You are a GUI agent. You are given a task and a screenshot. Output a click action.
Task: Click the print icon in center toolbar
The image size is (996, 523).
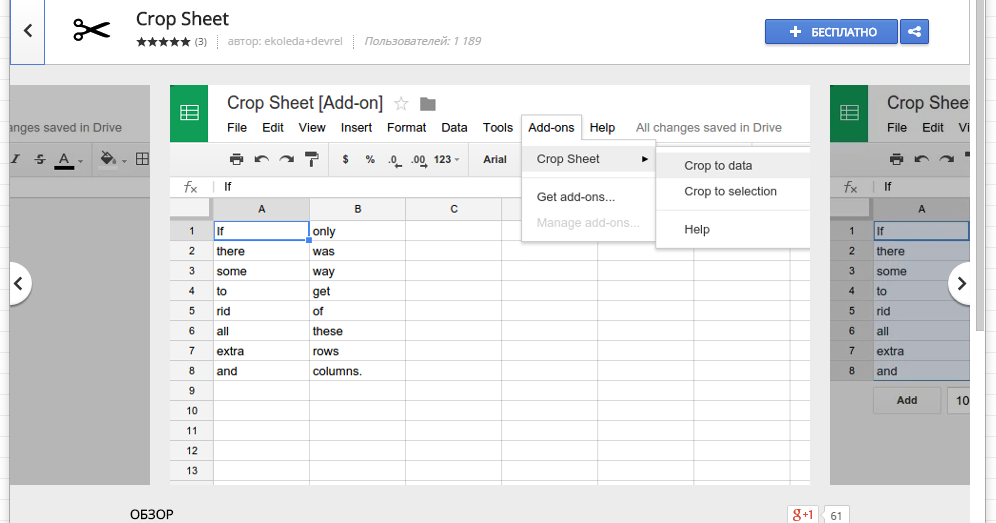(236, 160)
